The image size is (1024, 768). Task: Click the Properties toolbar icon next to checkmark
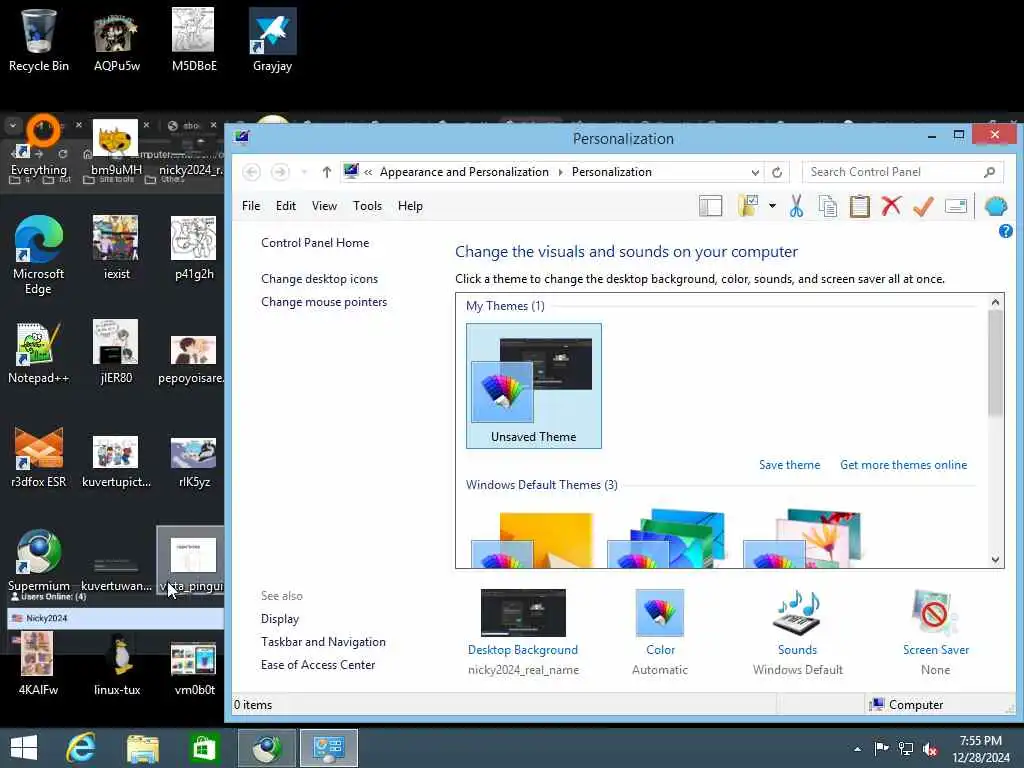pyautogui.click(x=955, y=206)
